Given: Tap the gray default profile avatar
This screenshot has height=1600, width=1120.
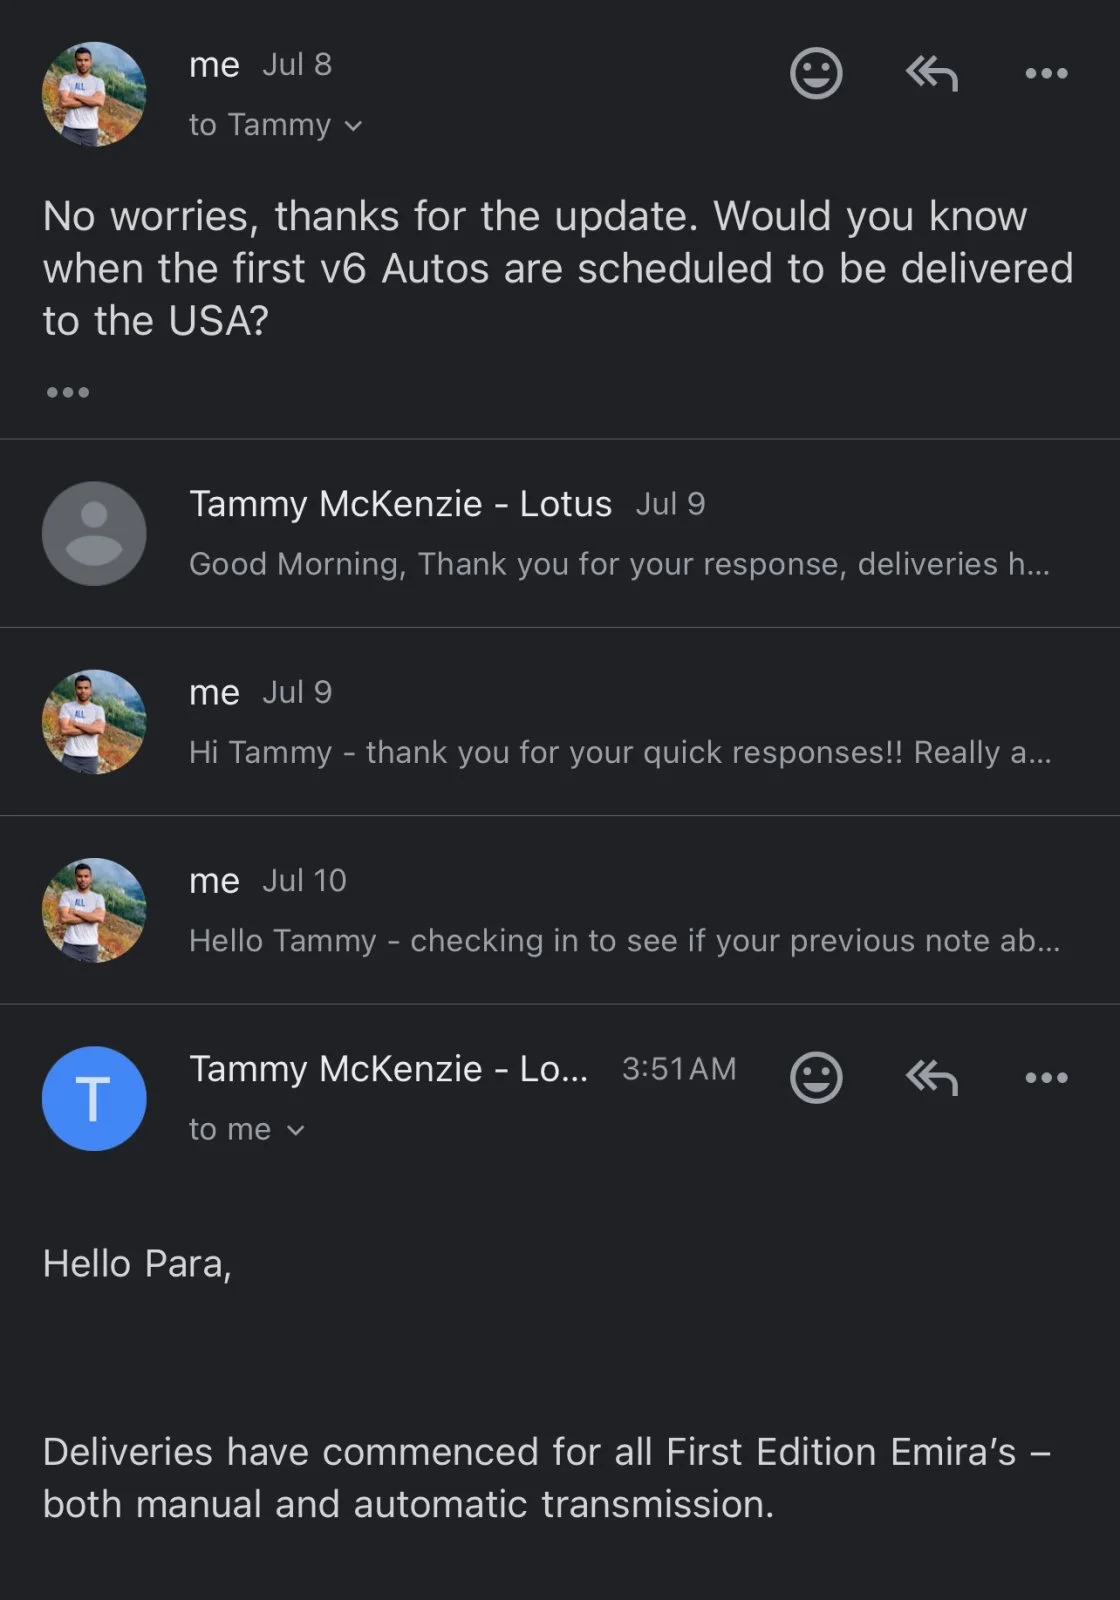Looking at the screenshot, I should tap(94, 533).
